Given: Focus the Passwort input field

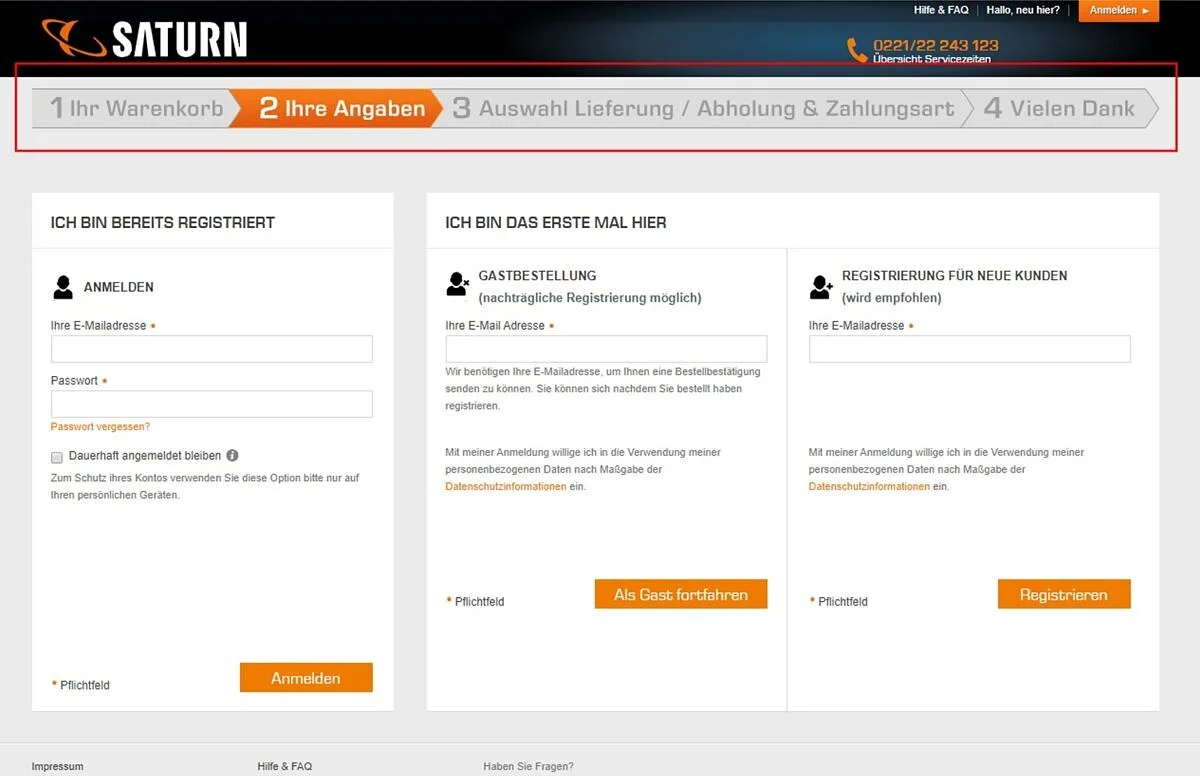Looking at the screenshot, I should click(212, 404).
